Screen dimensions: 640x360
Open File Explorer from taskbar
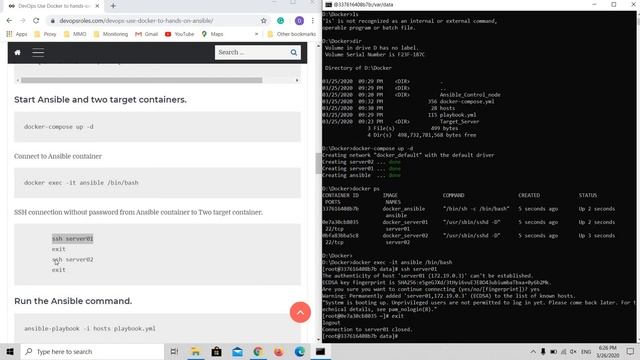pos(196,351)
